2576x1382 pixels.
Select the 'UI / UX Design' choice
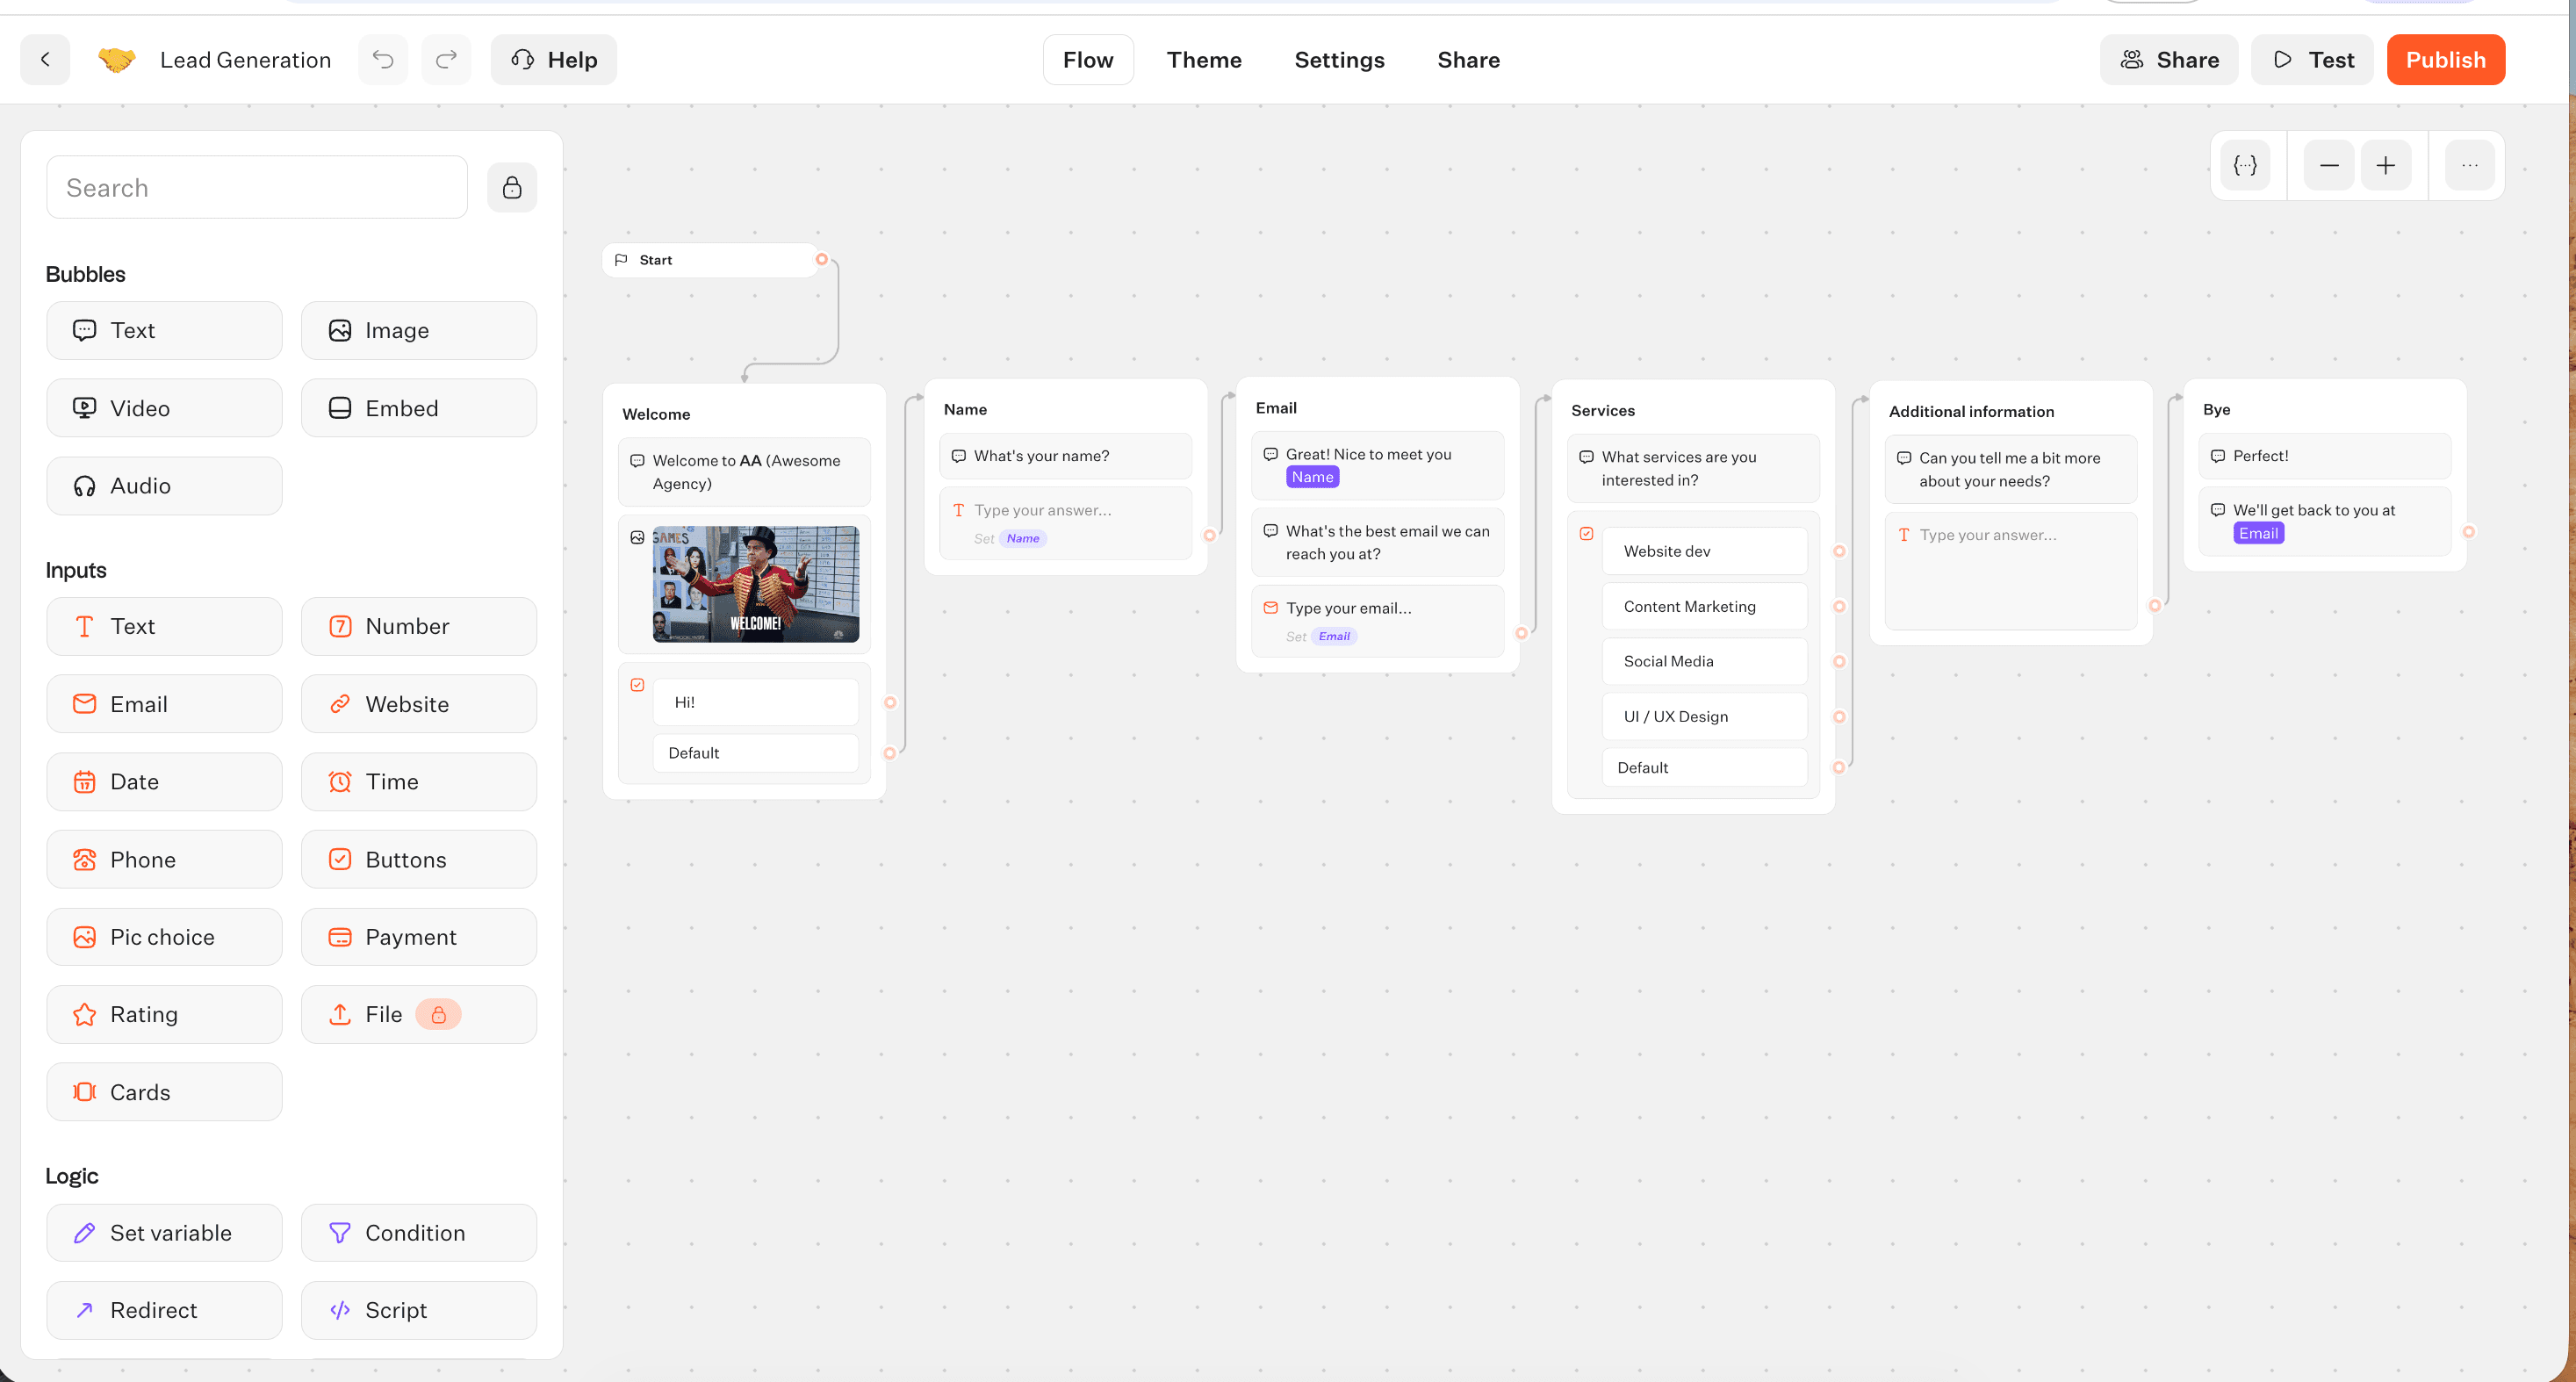pos(1705,716)
